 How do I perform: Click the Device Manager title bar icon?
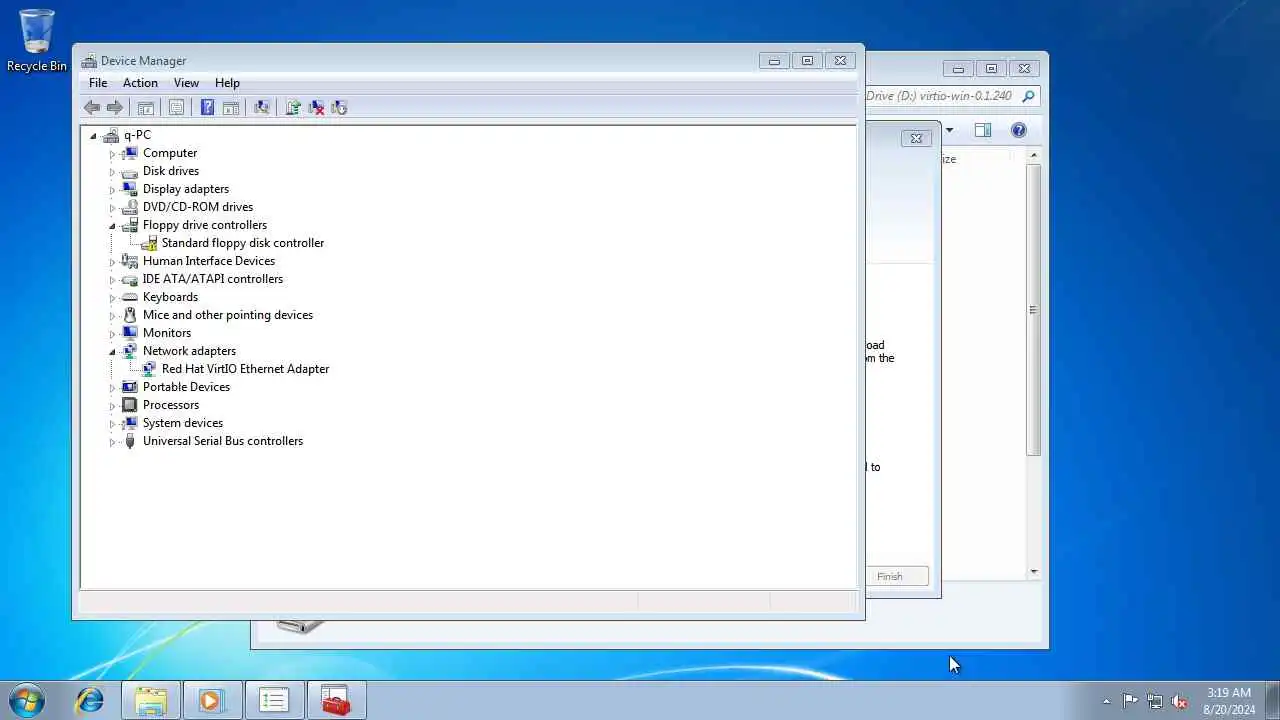(89, 61)
